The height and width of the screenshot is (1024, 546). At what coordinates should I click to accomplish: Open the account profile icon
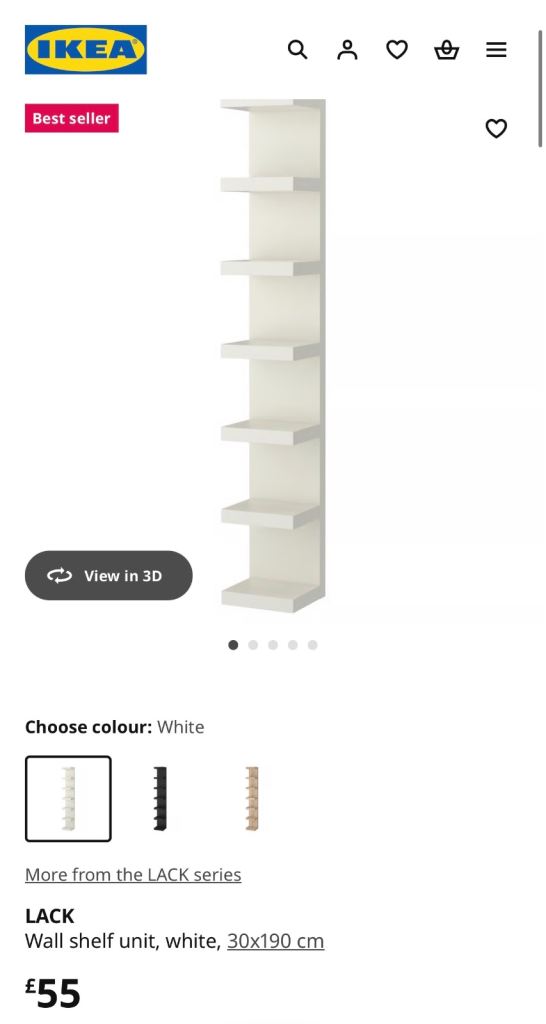347,50
